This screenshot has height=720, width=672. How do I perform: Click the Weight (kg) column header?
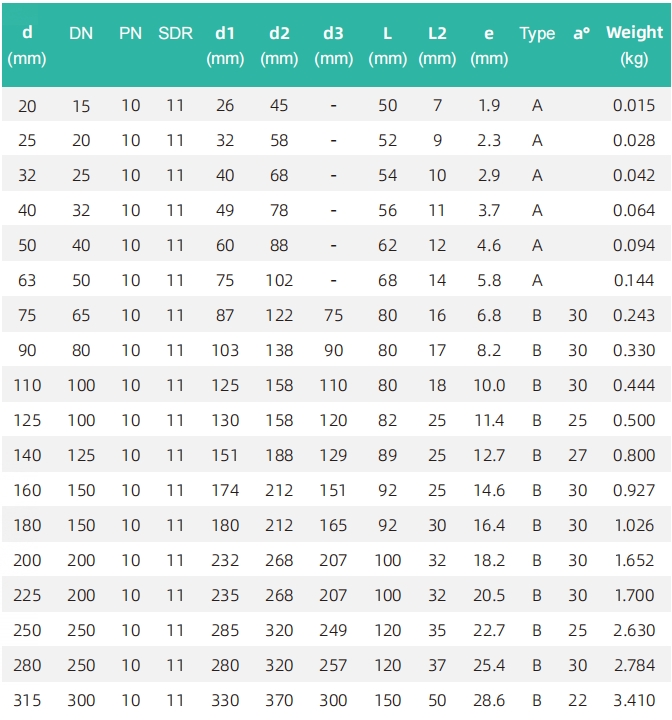click(x=634, y=45)
